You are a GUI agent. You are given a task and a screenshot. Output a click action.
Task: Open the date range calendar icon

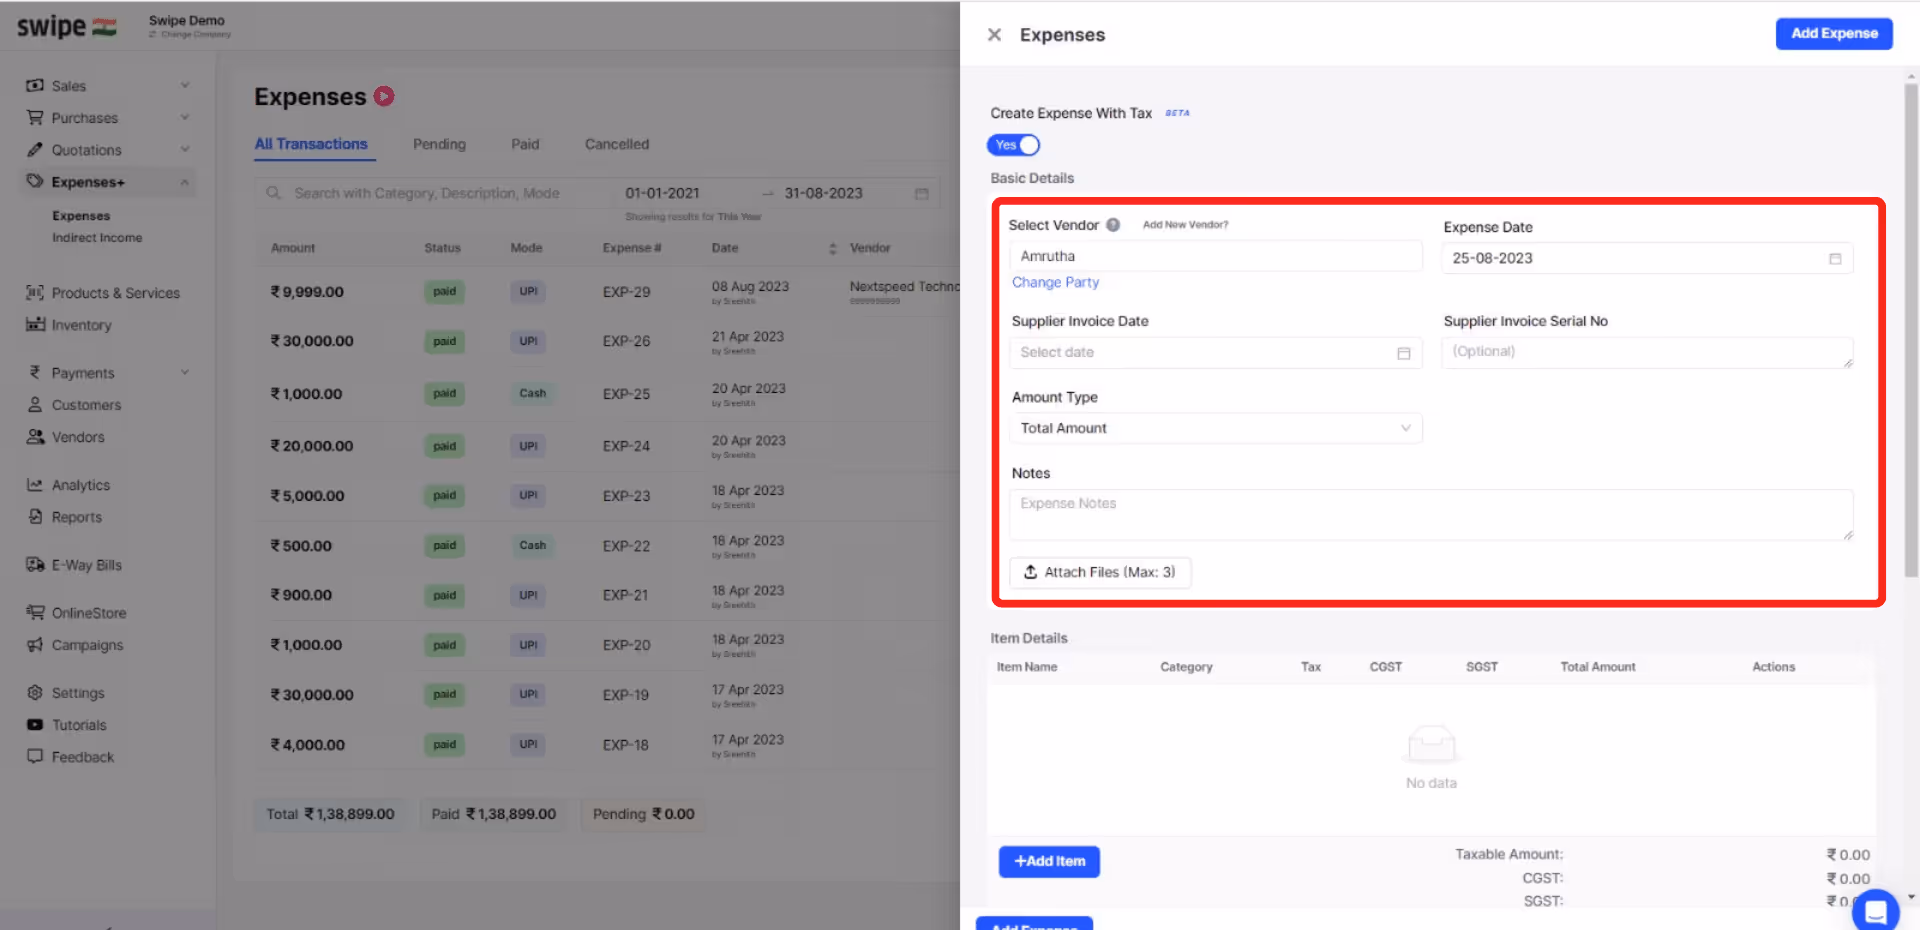coord(921,193)
